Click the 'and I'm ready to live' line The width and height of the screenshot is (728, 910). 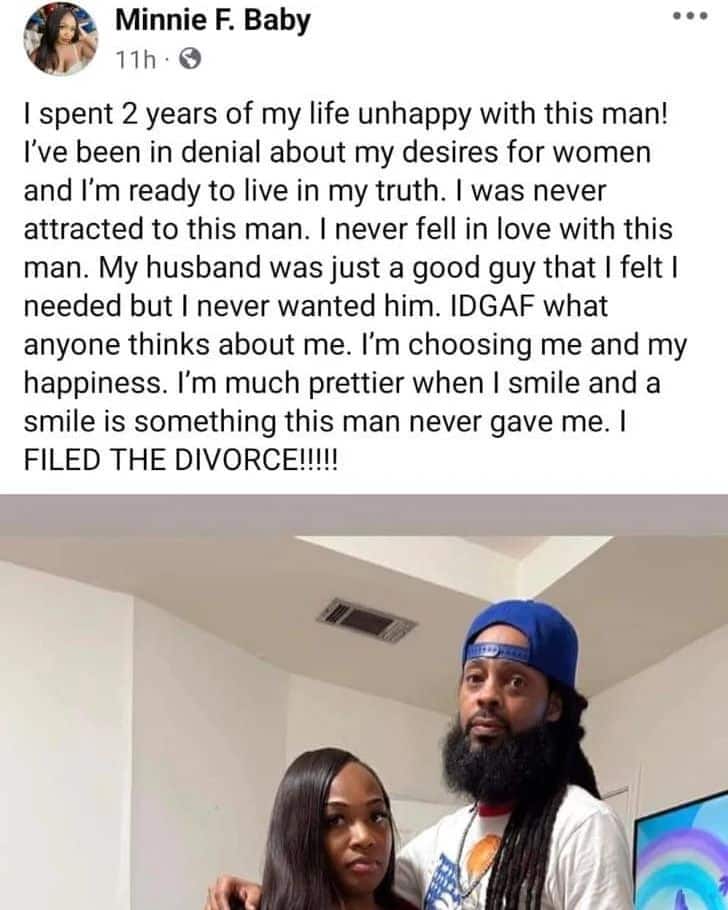[315, 192]
